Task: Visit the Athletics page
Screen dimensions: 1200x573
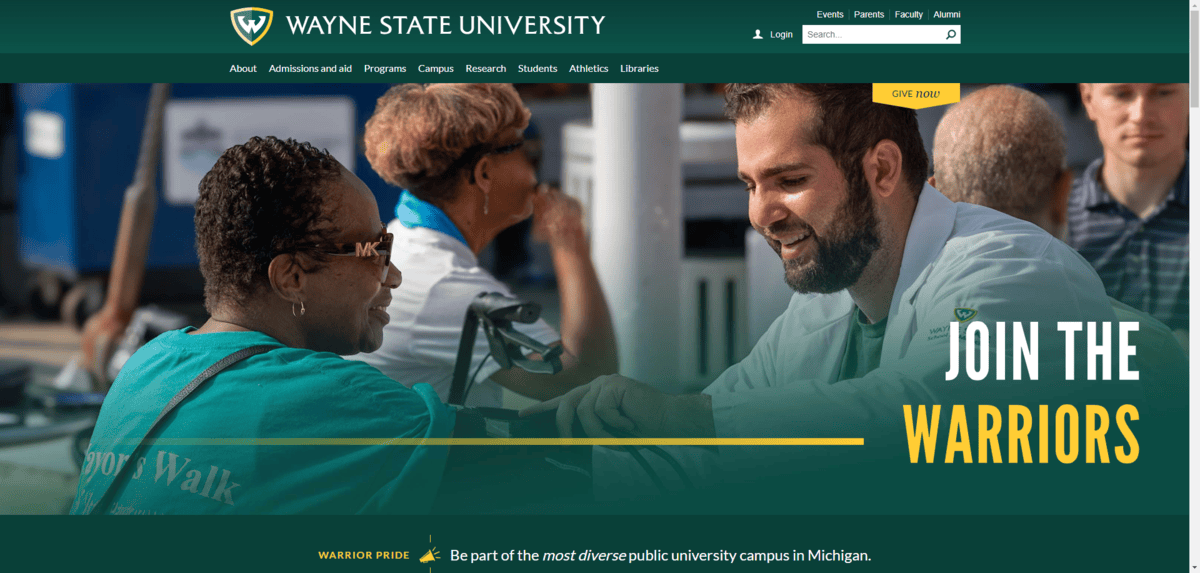Action: (x=589, y=68)
